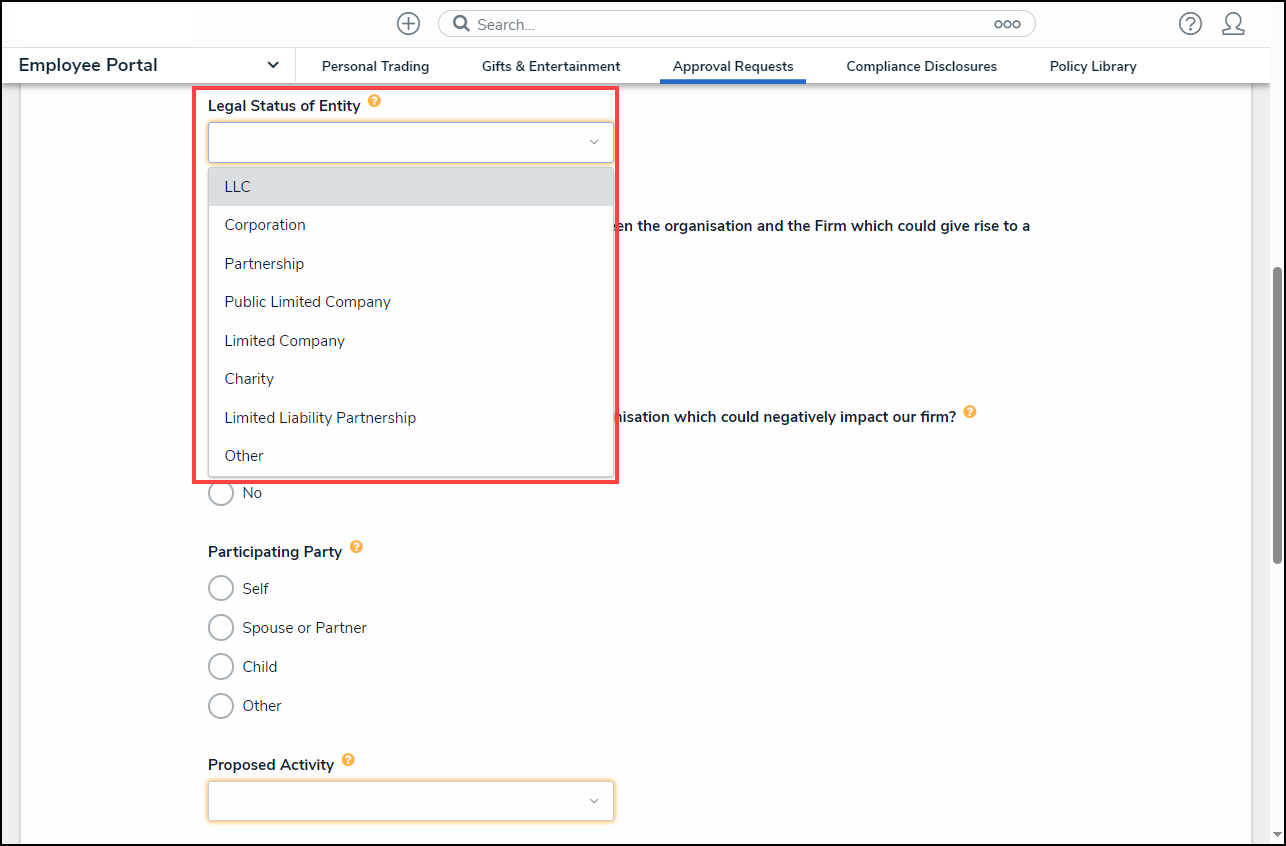Click the plus create-new icon
1286x846 pixels.
(x=408, y=24)
